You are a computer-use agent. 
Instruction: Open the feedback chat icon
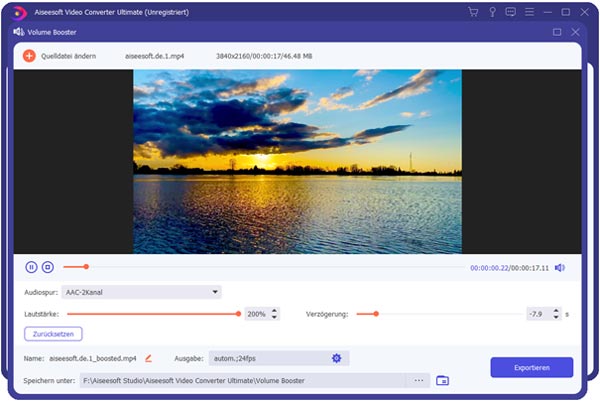[510, 12]
